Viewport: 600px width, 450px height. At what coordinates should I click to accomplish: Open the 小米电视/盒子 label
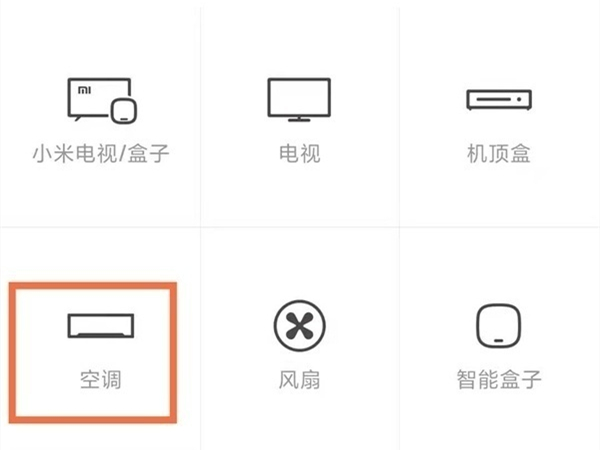(x=101, y=153)
